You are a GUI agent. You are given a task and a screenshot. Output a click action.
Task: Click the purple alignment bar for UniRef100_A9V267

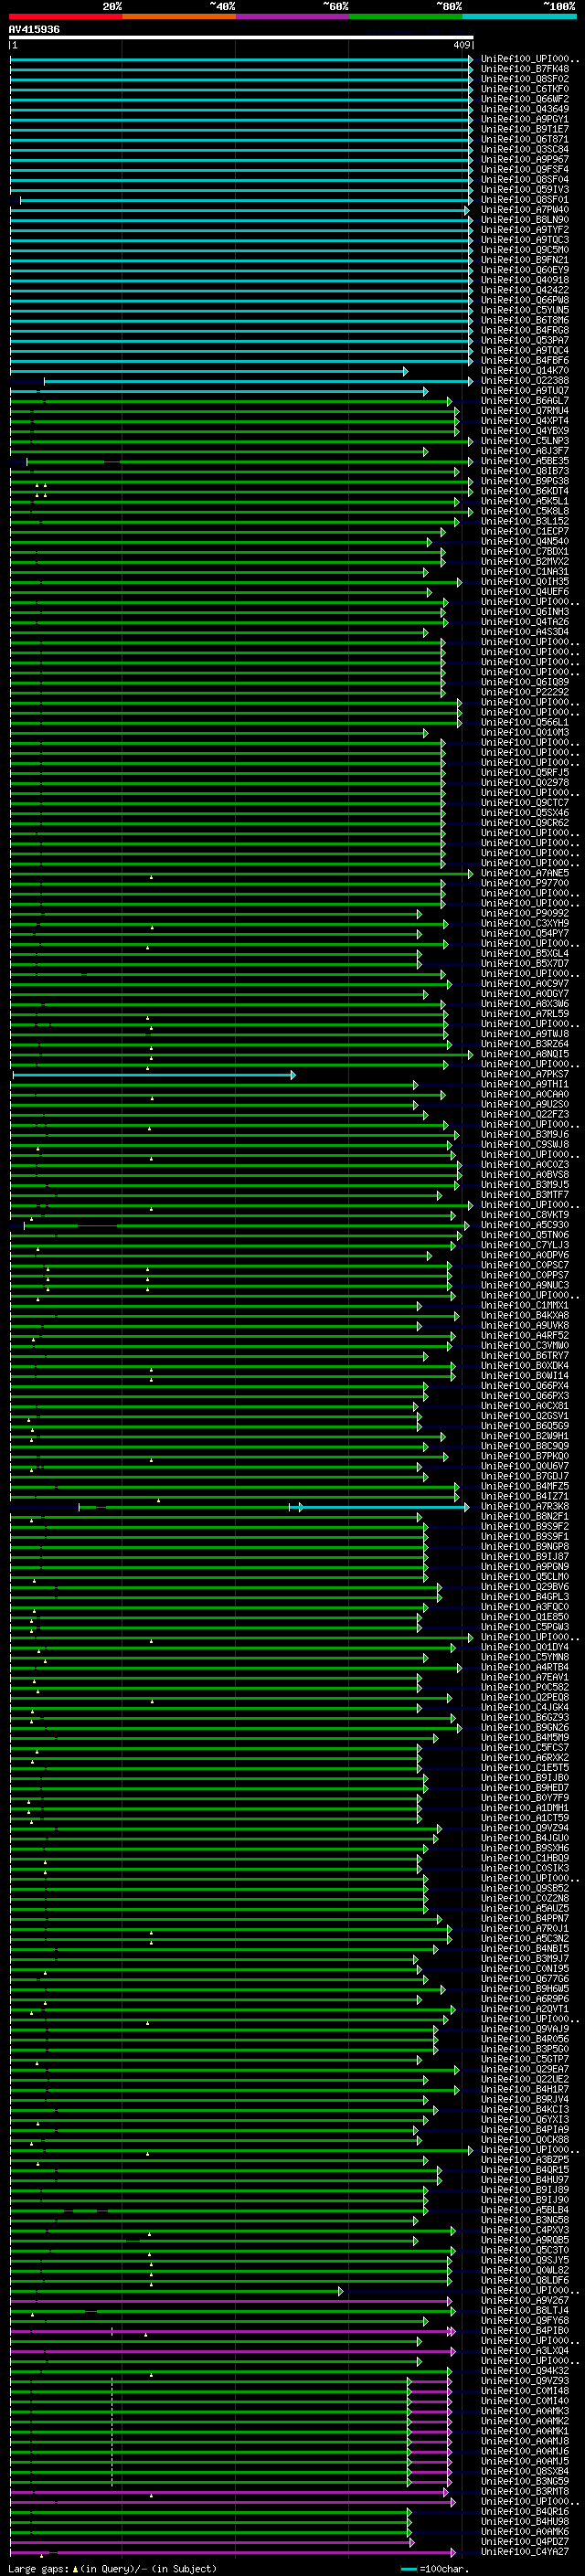(x=231, y=2301)
